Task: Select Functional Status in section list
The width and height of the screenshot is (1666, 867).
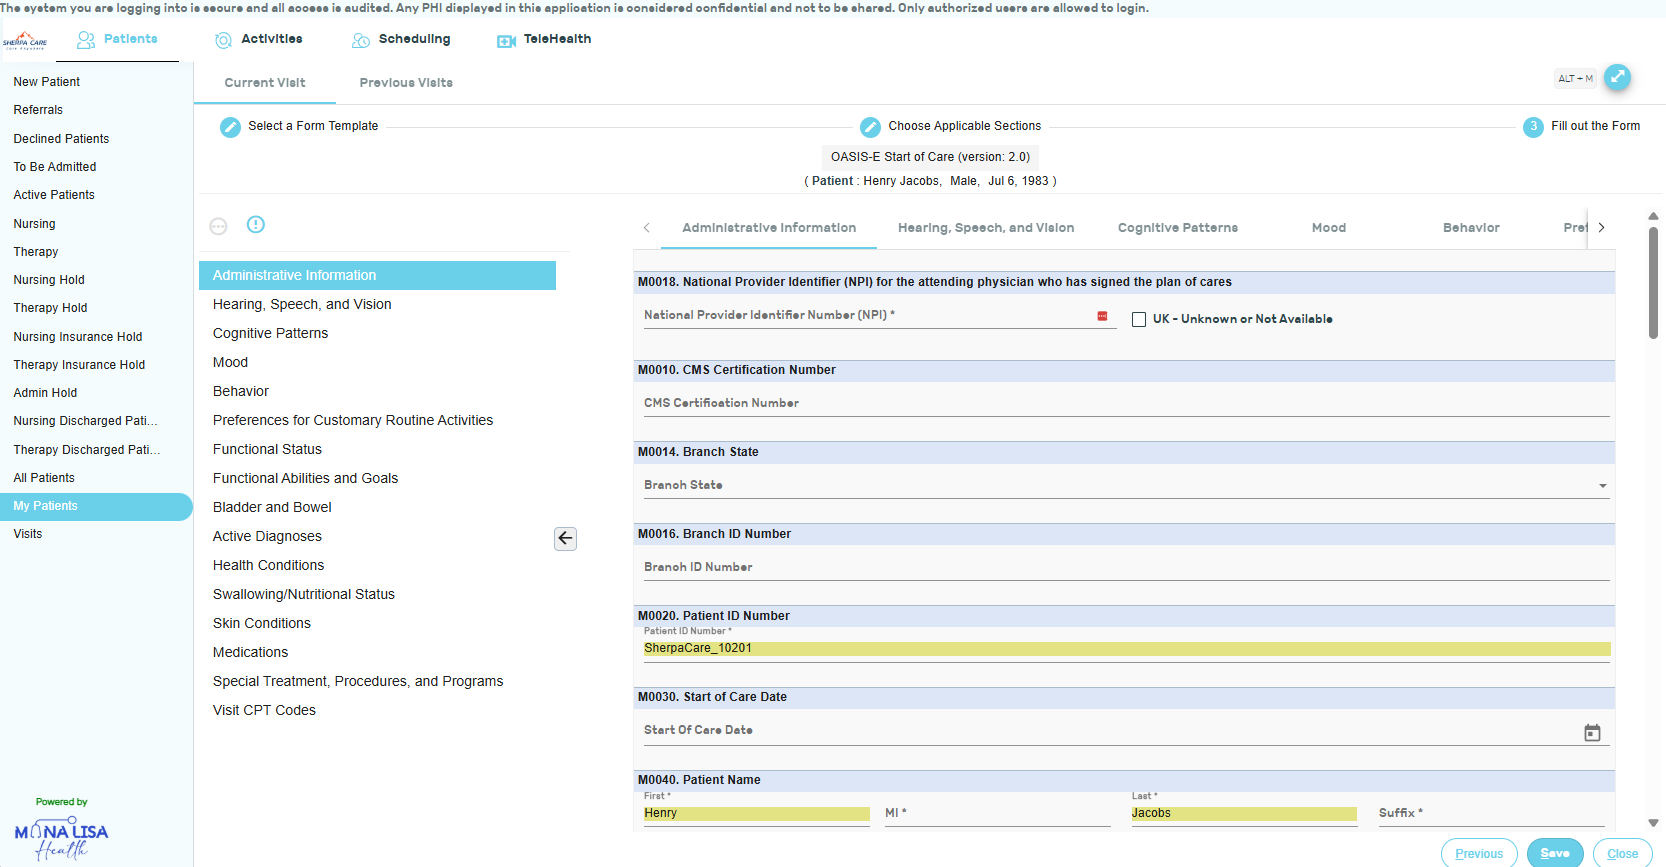Action: pyautogui.click(x=267, y=450)
